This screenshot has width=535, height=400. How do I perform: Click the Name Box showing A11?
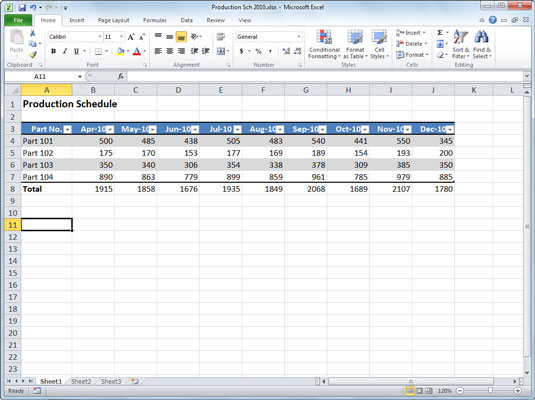tap(43, 76)
